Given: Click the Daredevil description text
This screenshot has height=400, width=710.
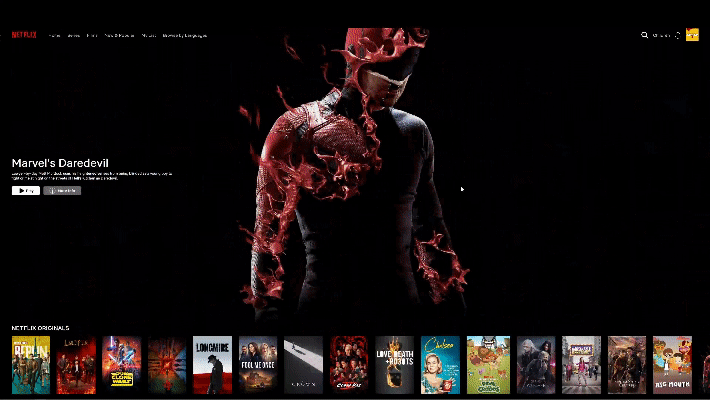Looking at the screenshot, I should [92, 176].
